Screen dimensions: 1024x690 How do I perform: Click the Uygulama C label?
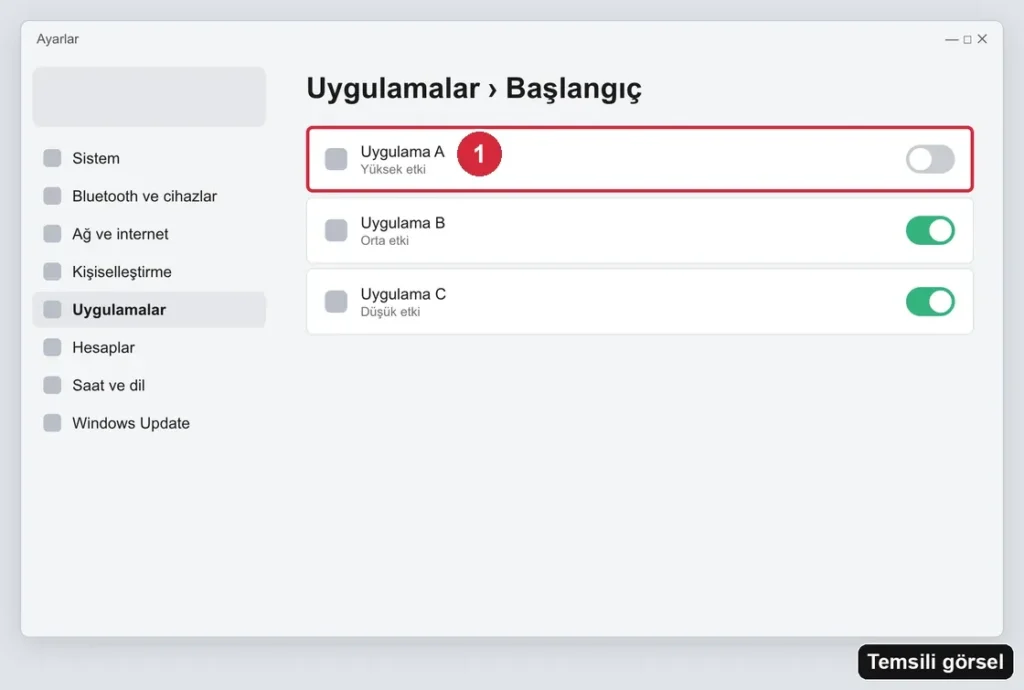pos(403,294)
